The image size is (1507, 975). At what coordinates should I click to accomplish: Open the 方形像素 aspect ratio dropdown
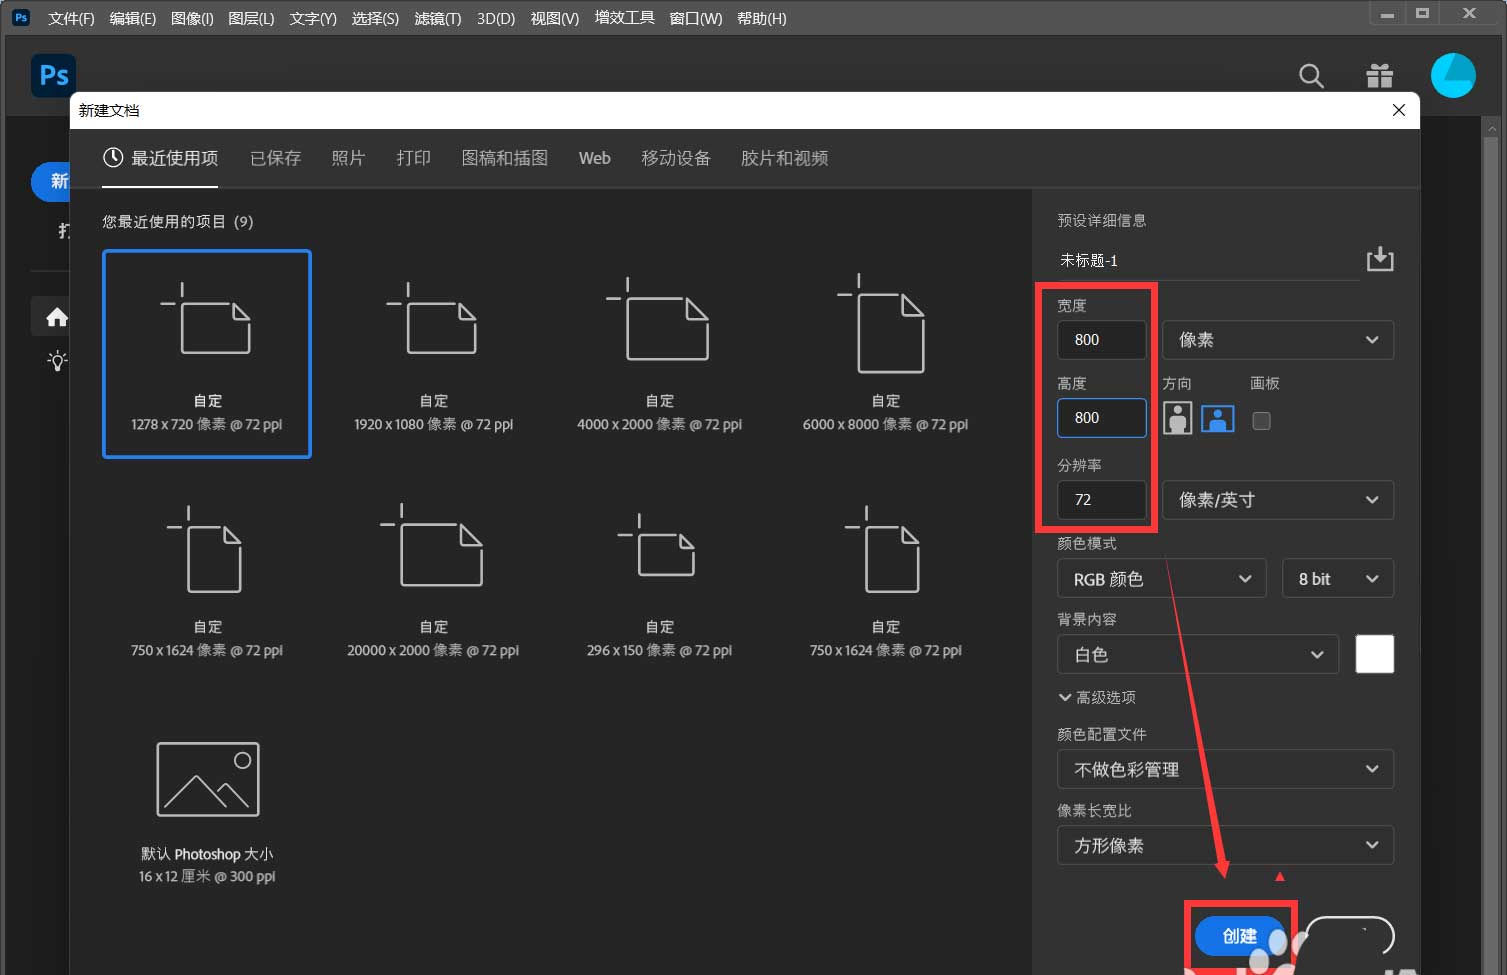(x=1226, y=845)
